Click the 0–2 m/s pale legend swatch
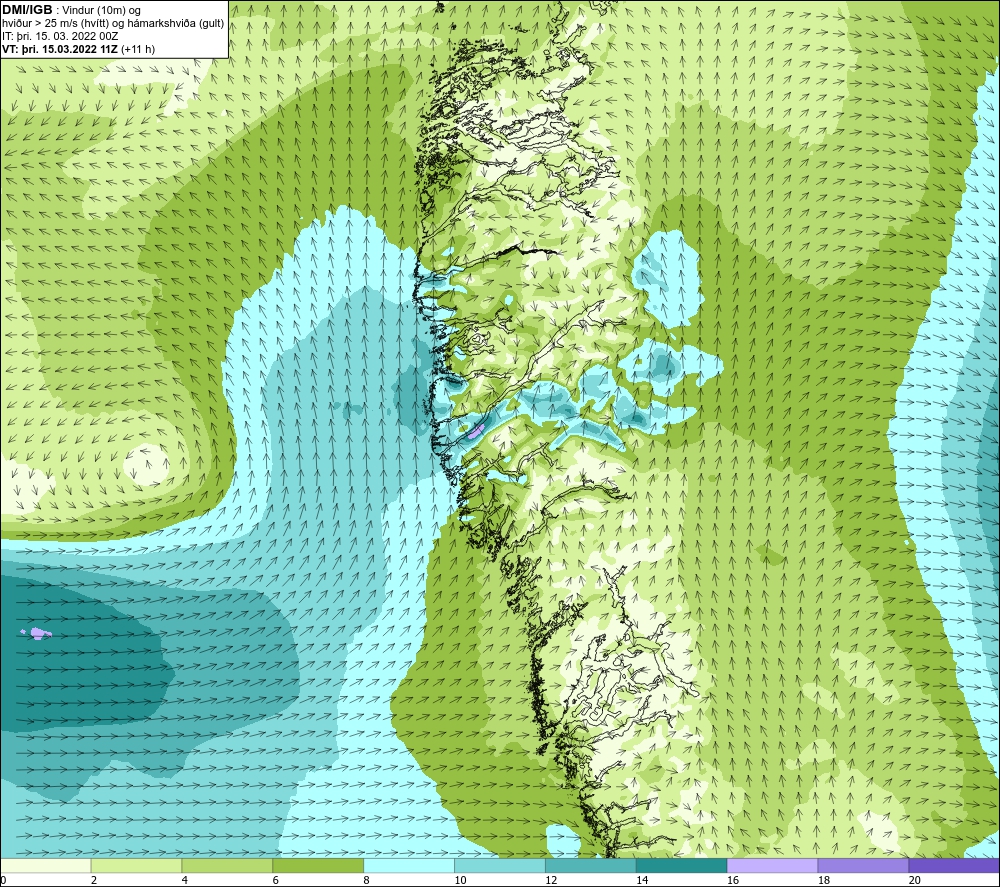 click(46, 865)
